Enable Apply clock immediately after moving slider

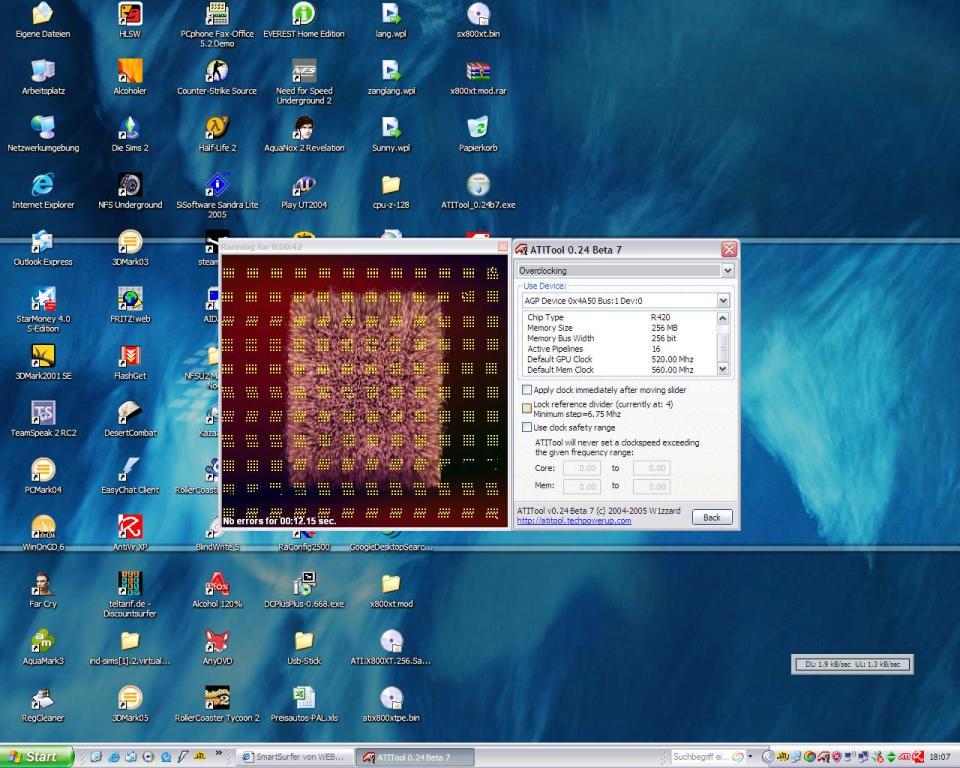tap(527, 390)
